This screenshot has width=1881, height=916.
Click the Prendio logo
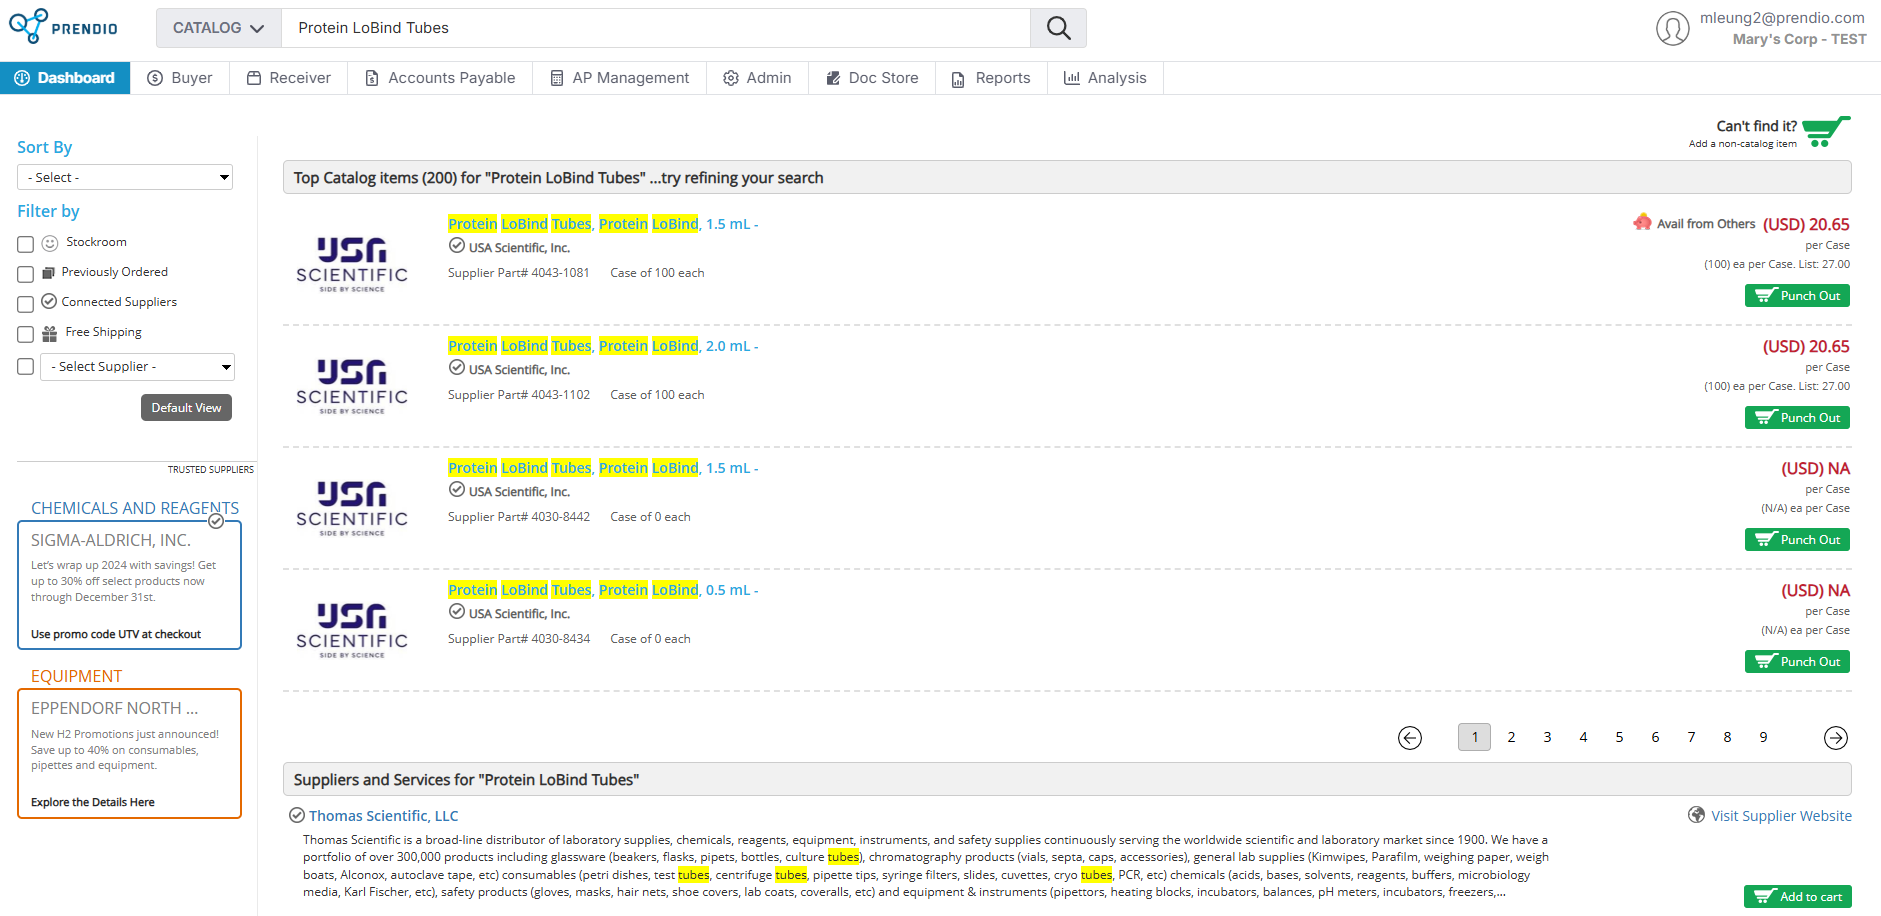tap(63, 26)
